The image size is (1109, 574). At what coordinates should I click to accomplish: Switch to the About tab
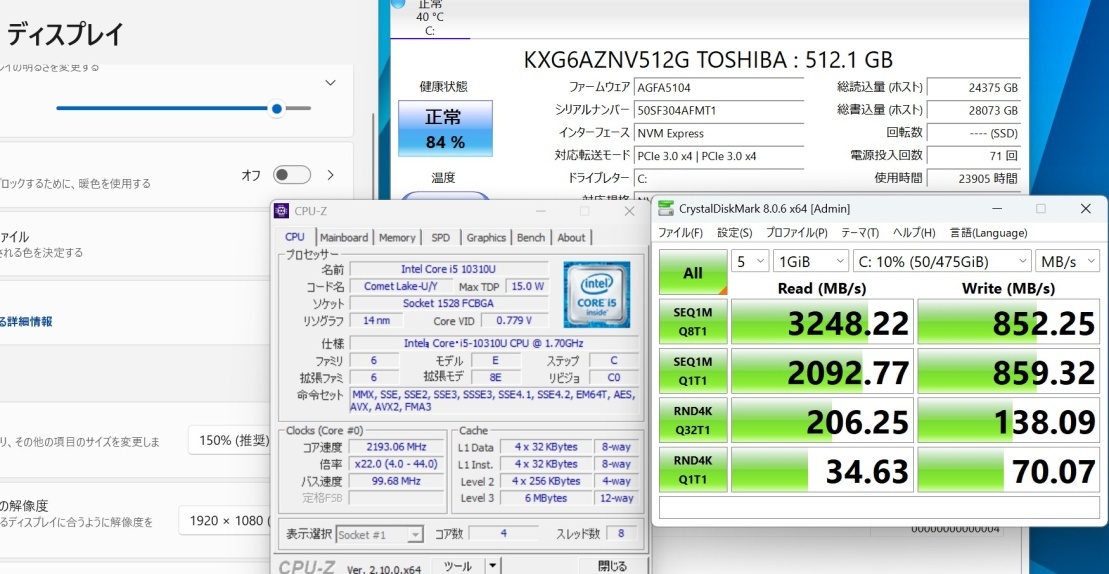[571, 238]
